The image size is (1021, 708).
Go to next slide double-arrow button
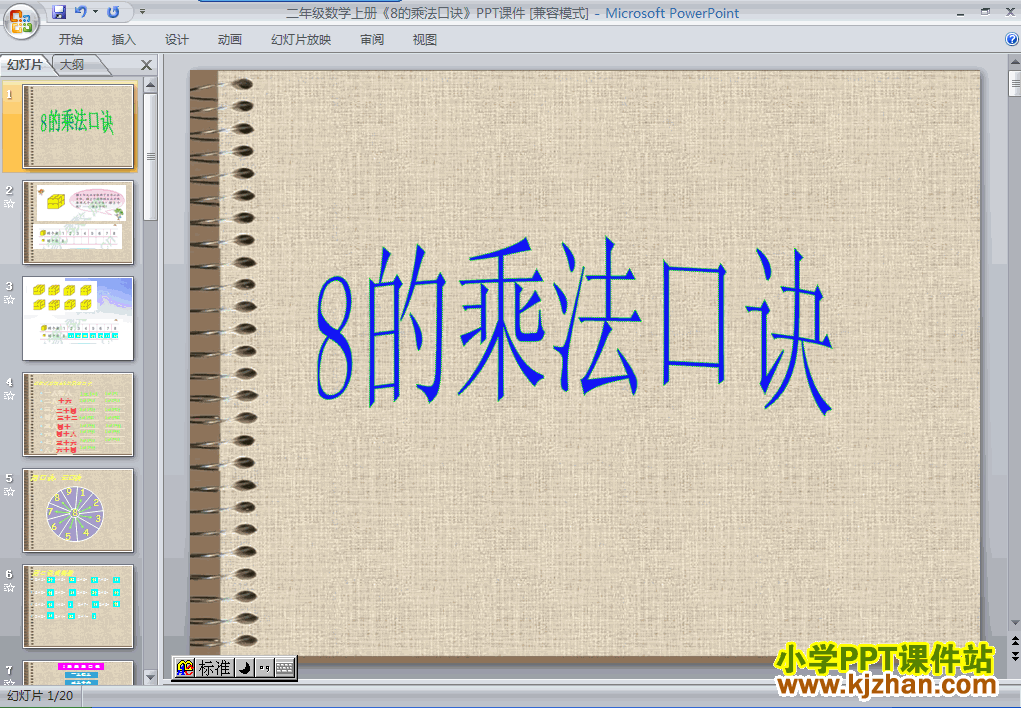coord(1014,655)
